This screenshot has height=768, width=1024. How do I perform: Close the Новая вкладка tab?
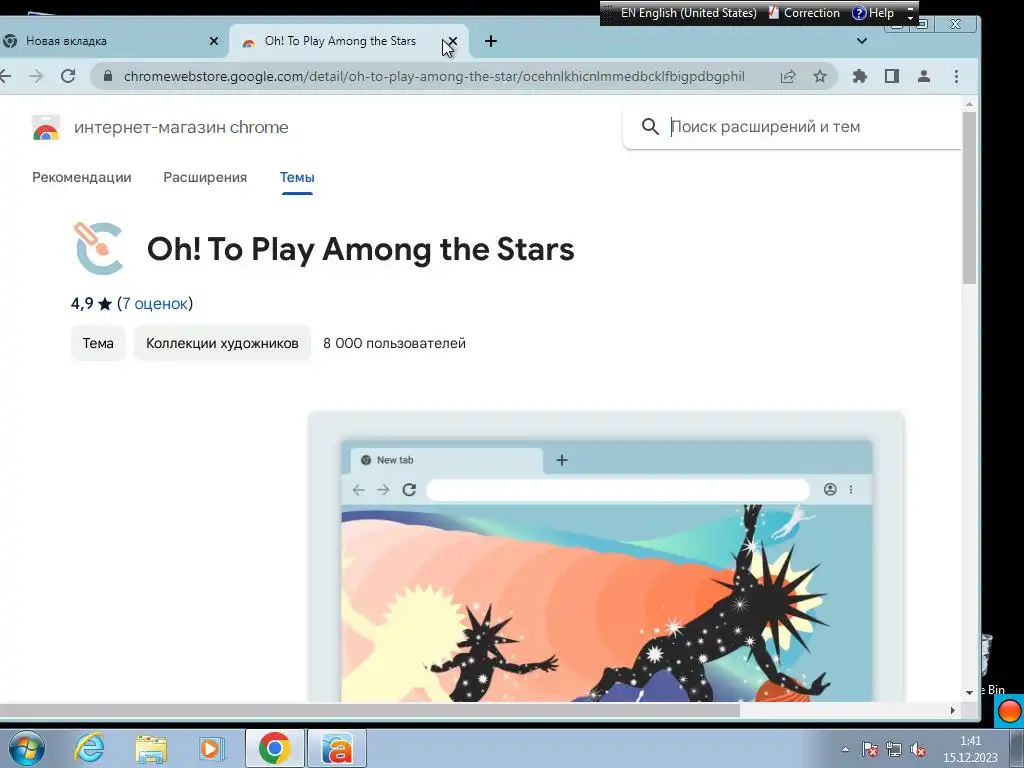click(x=214, y=41)
